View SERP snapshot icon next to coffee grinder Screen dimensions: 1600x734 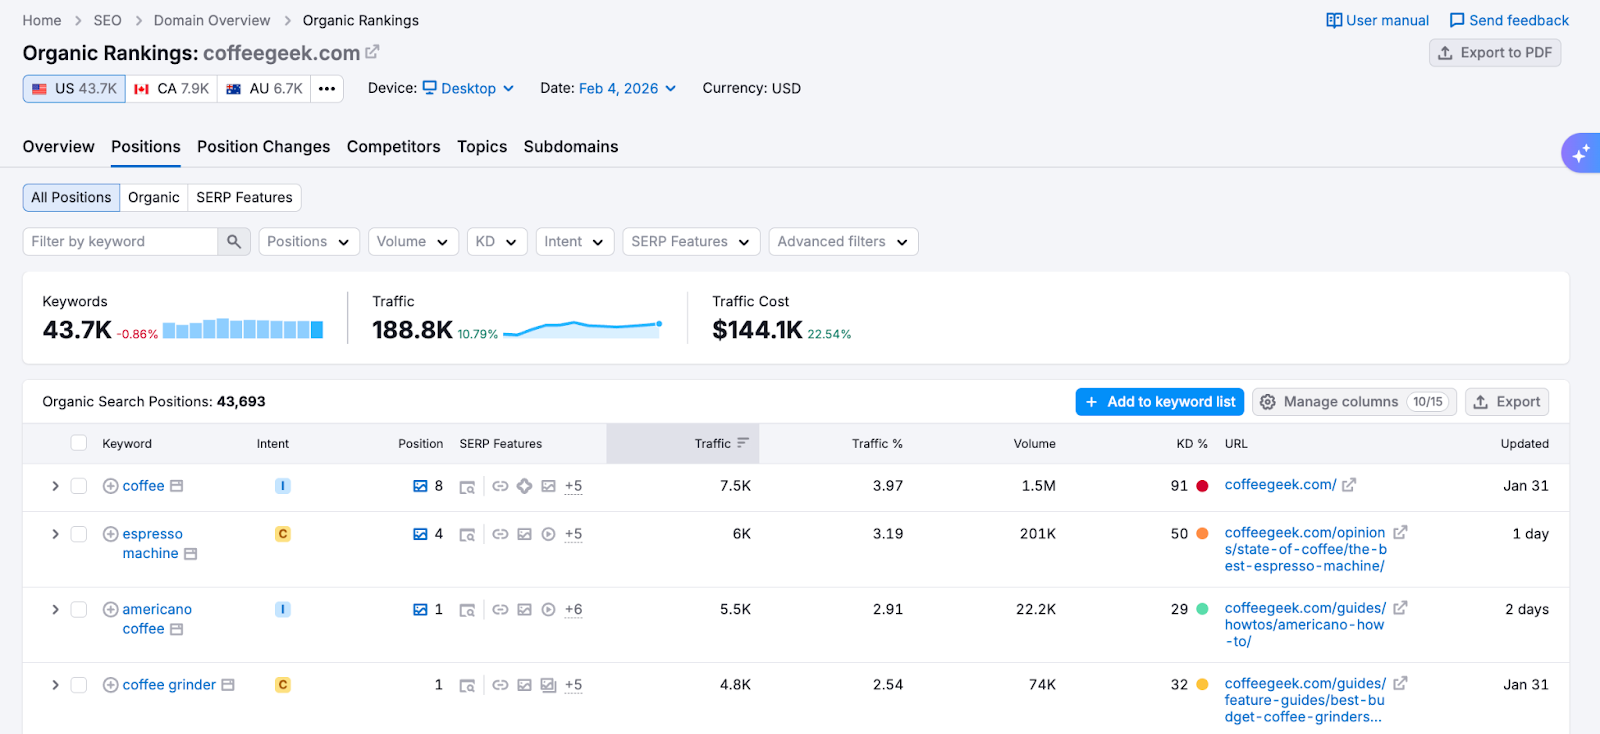coord(228,685)
